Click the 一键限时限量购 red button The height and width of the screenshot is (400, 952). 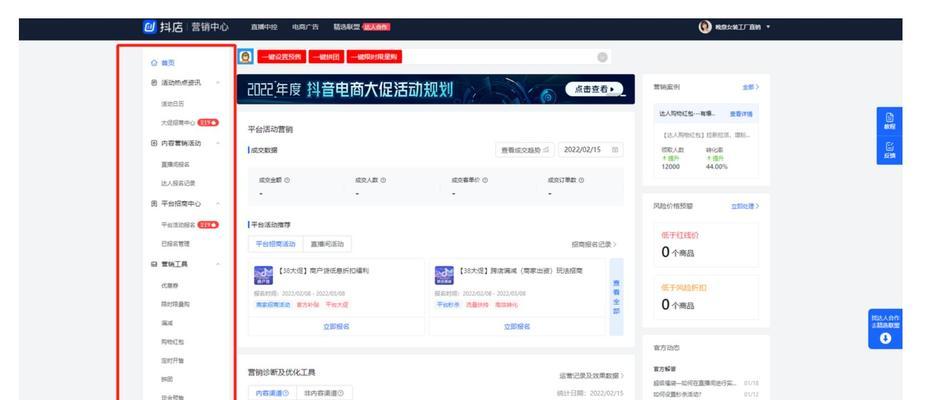tap(375, 56)
